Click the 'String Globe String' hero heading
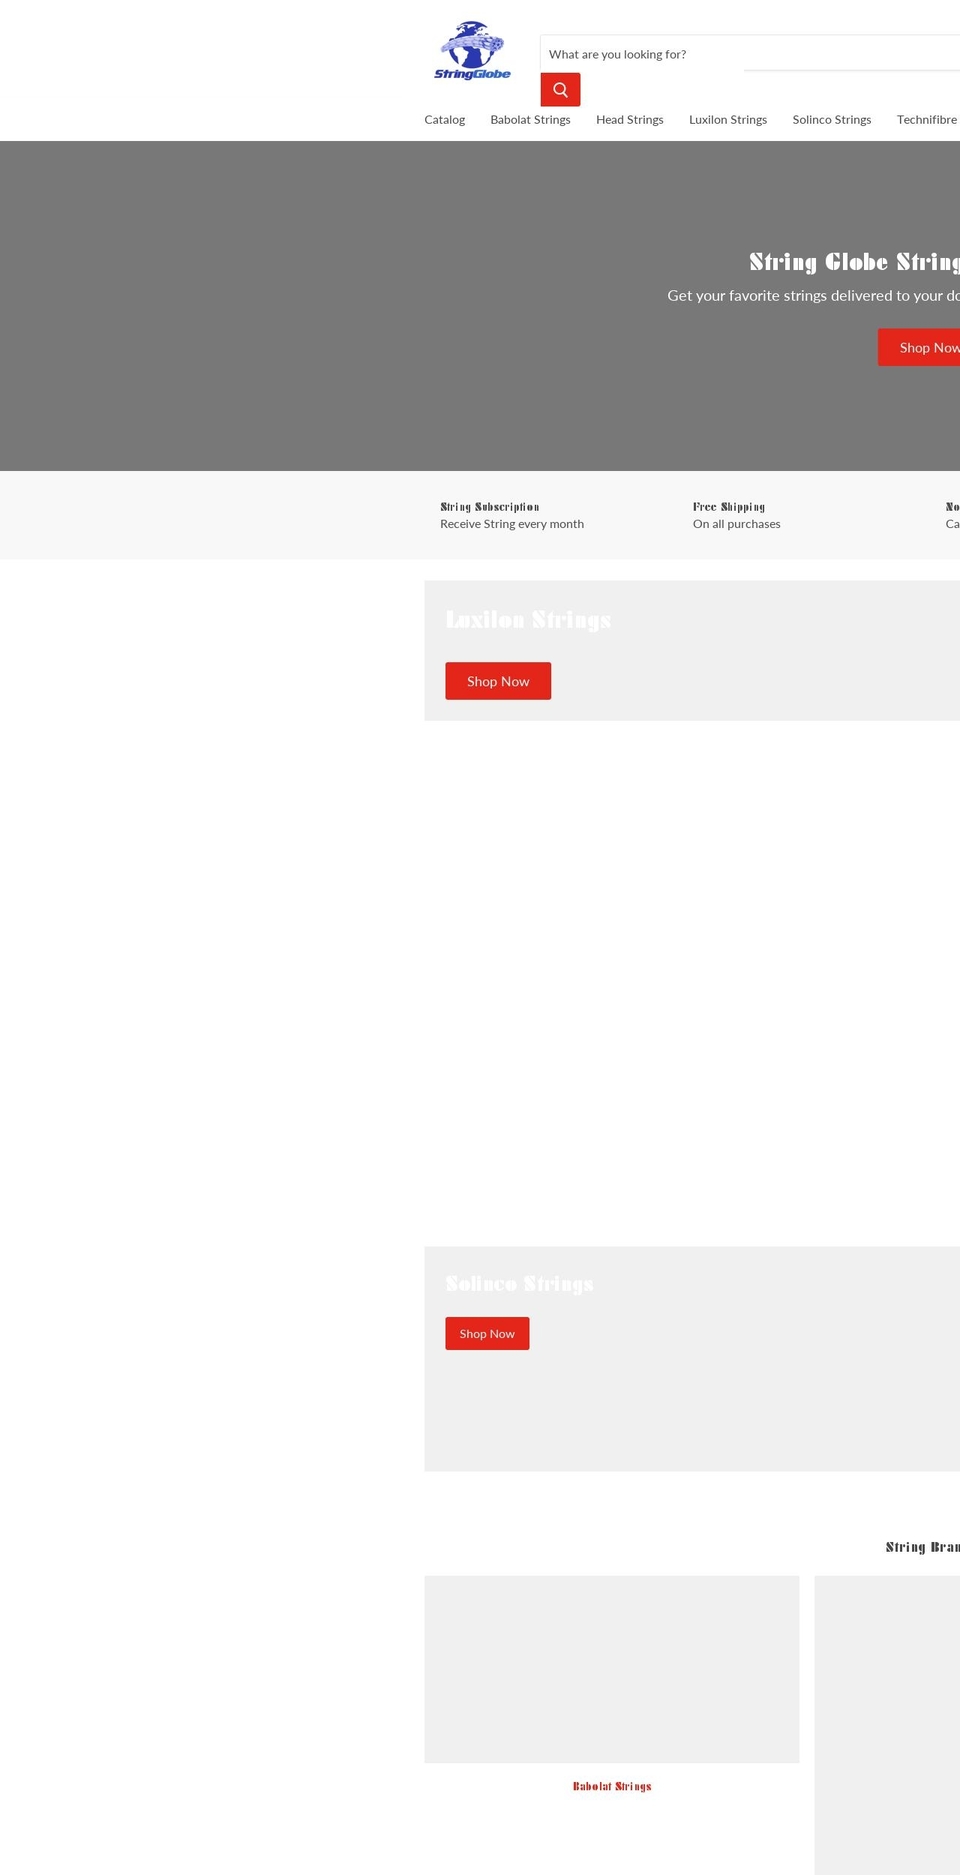This screenshot has width=960, height=1875. (854, 262)
